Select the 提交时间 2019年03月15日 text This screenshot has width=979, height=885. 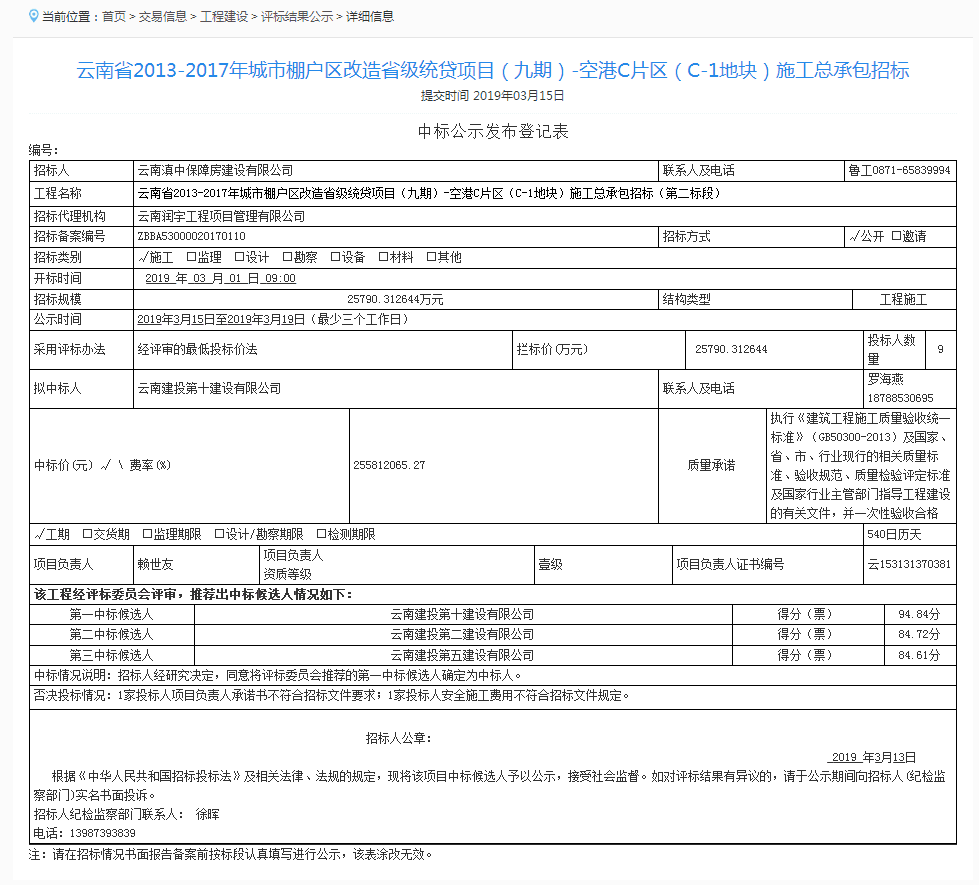[x=493, y=96]
